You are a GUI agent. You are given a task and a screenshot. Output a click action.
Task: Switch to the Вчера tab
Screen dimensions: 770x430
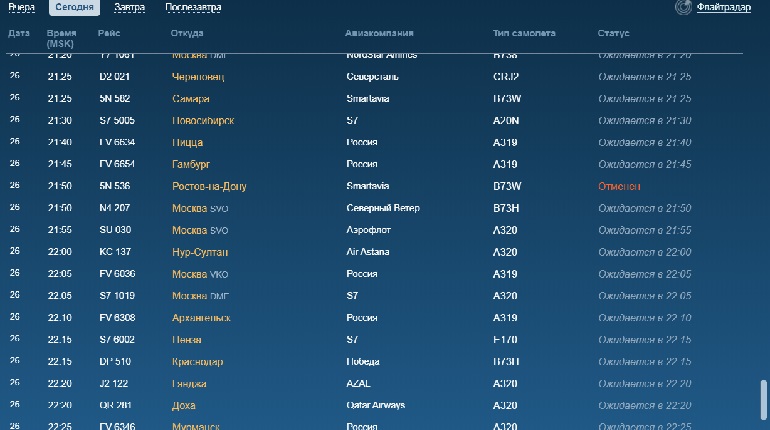(x=21, y=8)
